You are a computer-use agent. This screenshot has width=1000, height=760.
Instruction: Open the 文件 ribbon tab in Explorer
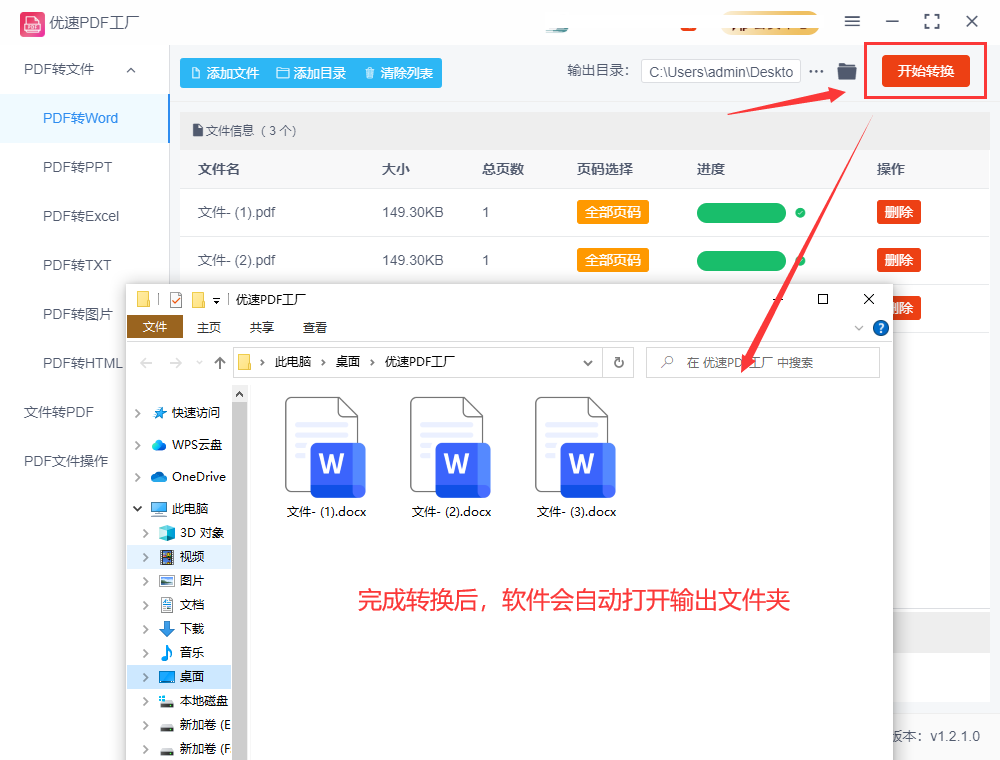(x=155, y=327)
